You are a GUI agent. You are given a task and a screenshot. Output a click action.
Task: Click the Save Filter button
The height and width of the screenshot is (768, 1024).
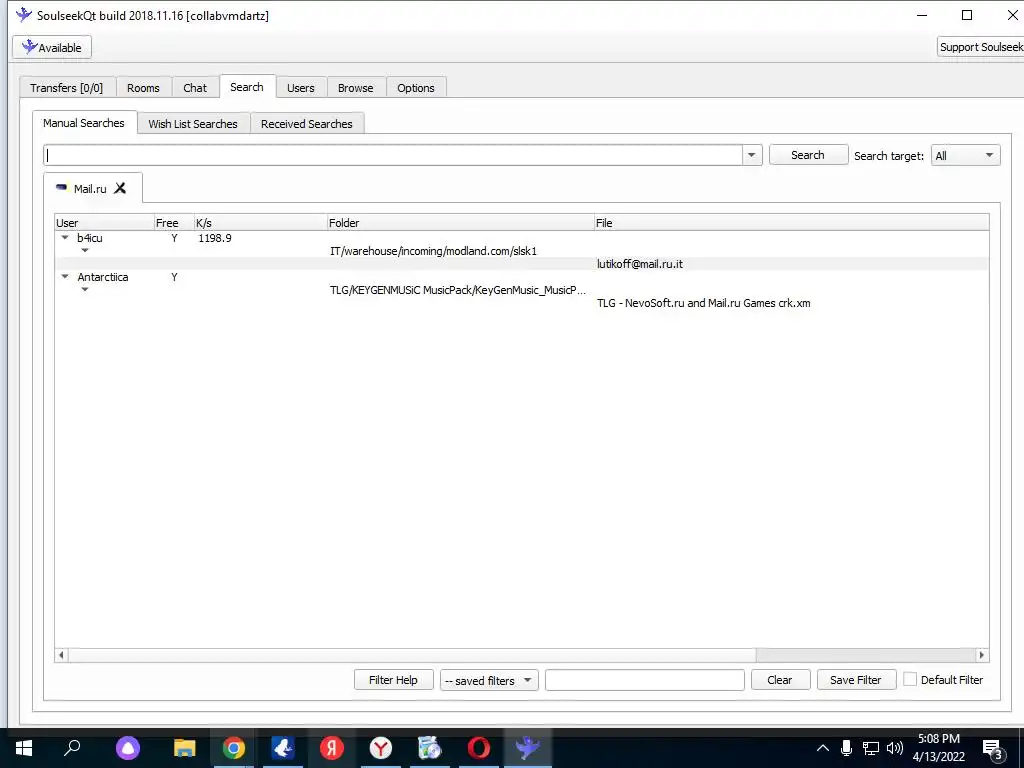point(856,680)
